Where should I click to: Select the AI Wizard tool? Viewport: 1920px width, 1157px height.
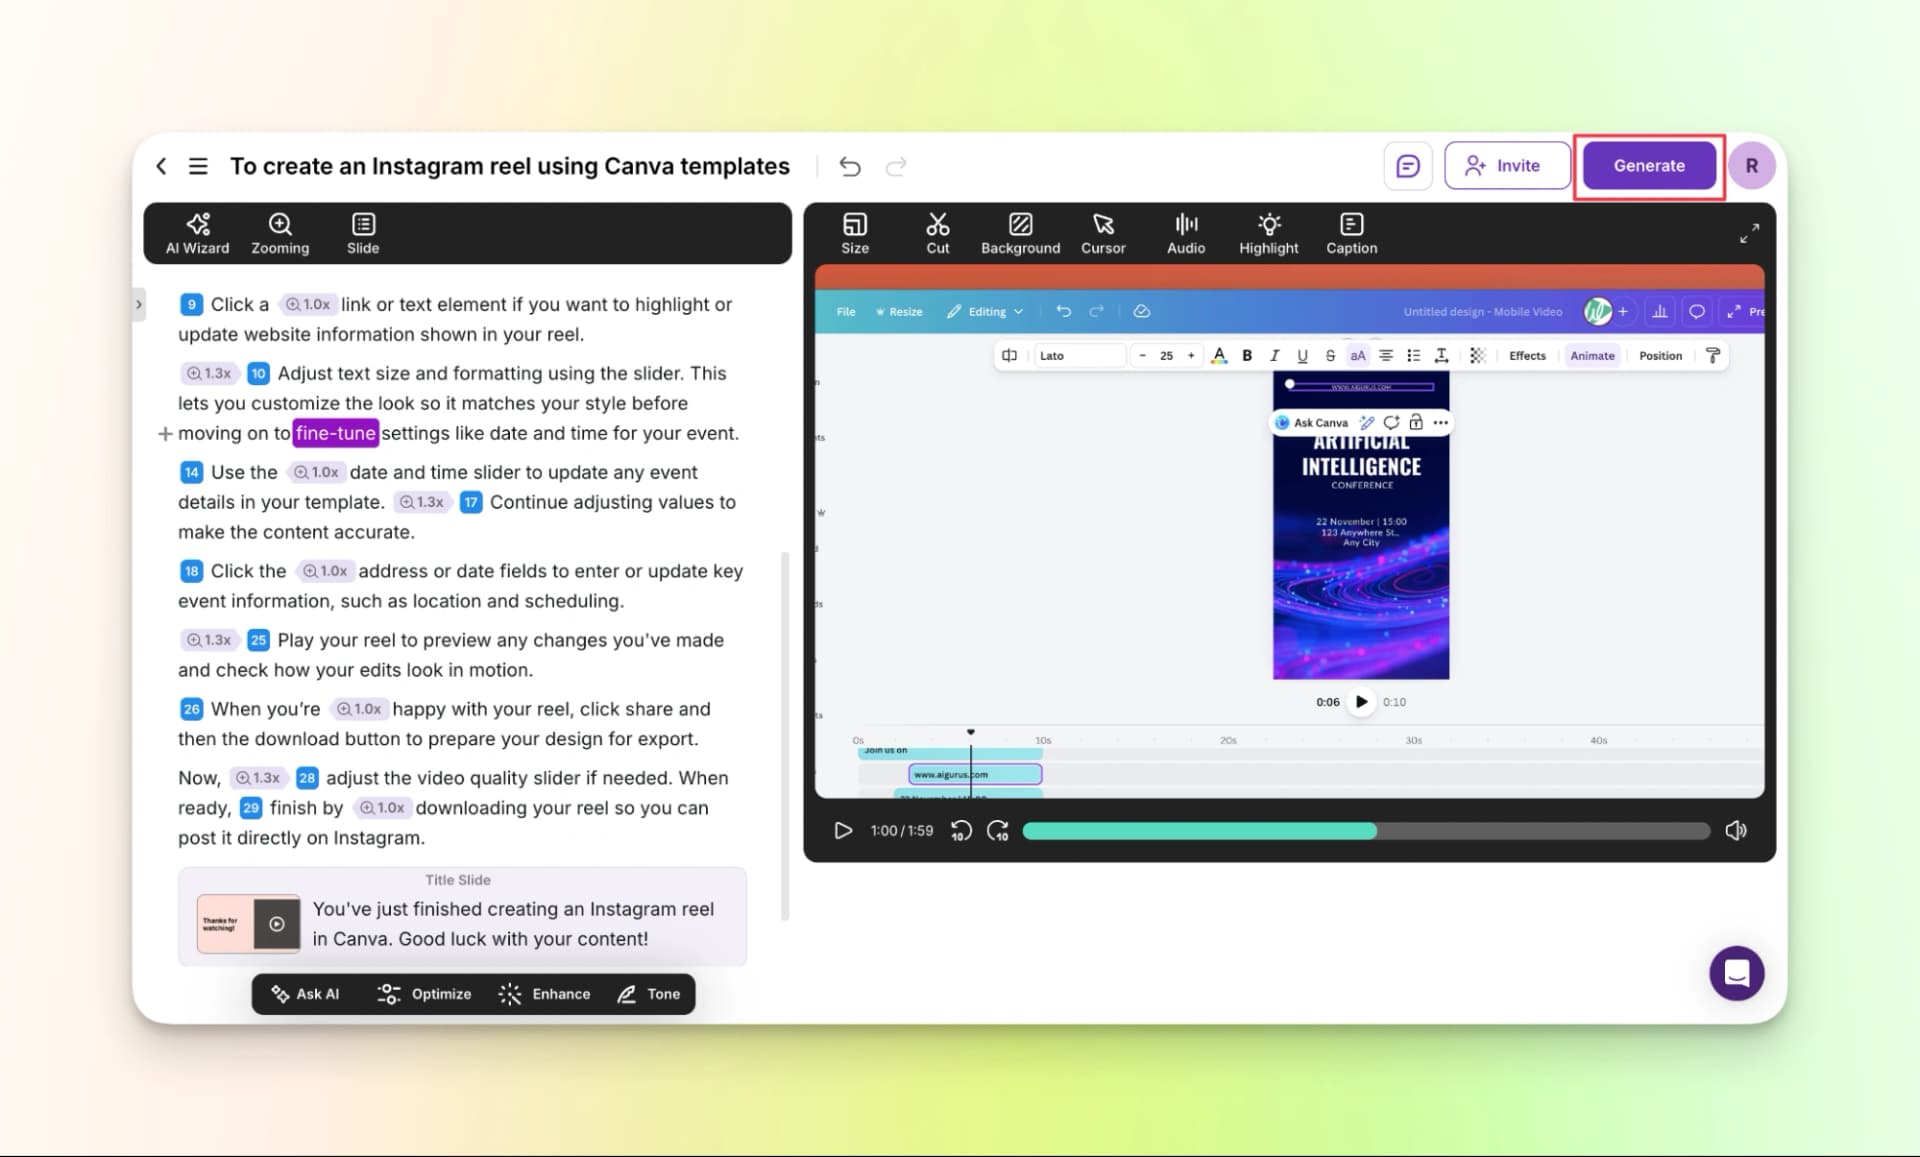click(x=197, y=233)
